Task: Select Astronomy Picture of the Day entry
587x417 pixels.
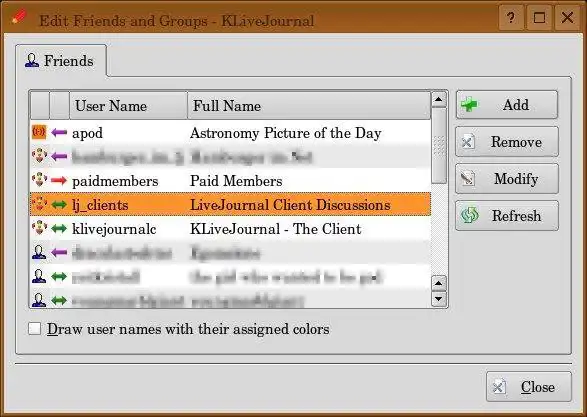Action: click(x=286, y=133)
